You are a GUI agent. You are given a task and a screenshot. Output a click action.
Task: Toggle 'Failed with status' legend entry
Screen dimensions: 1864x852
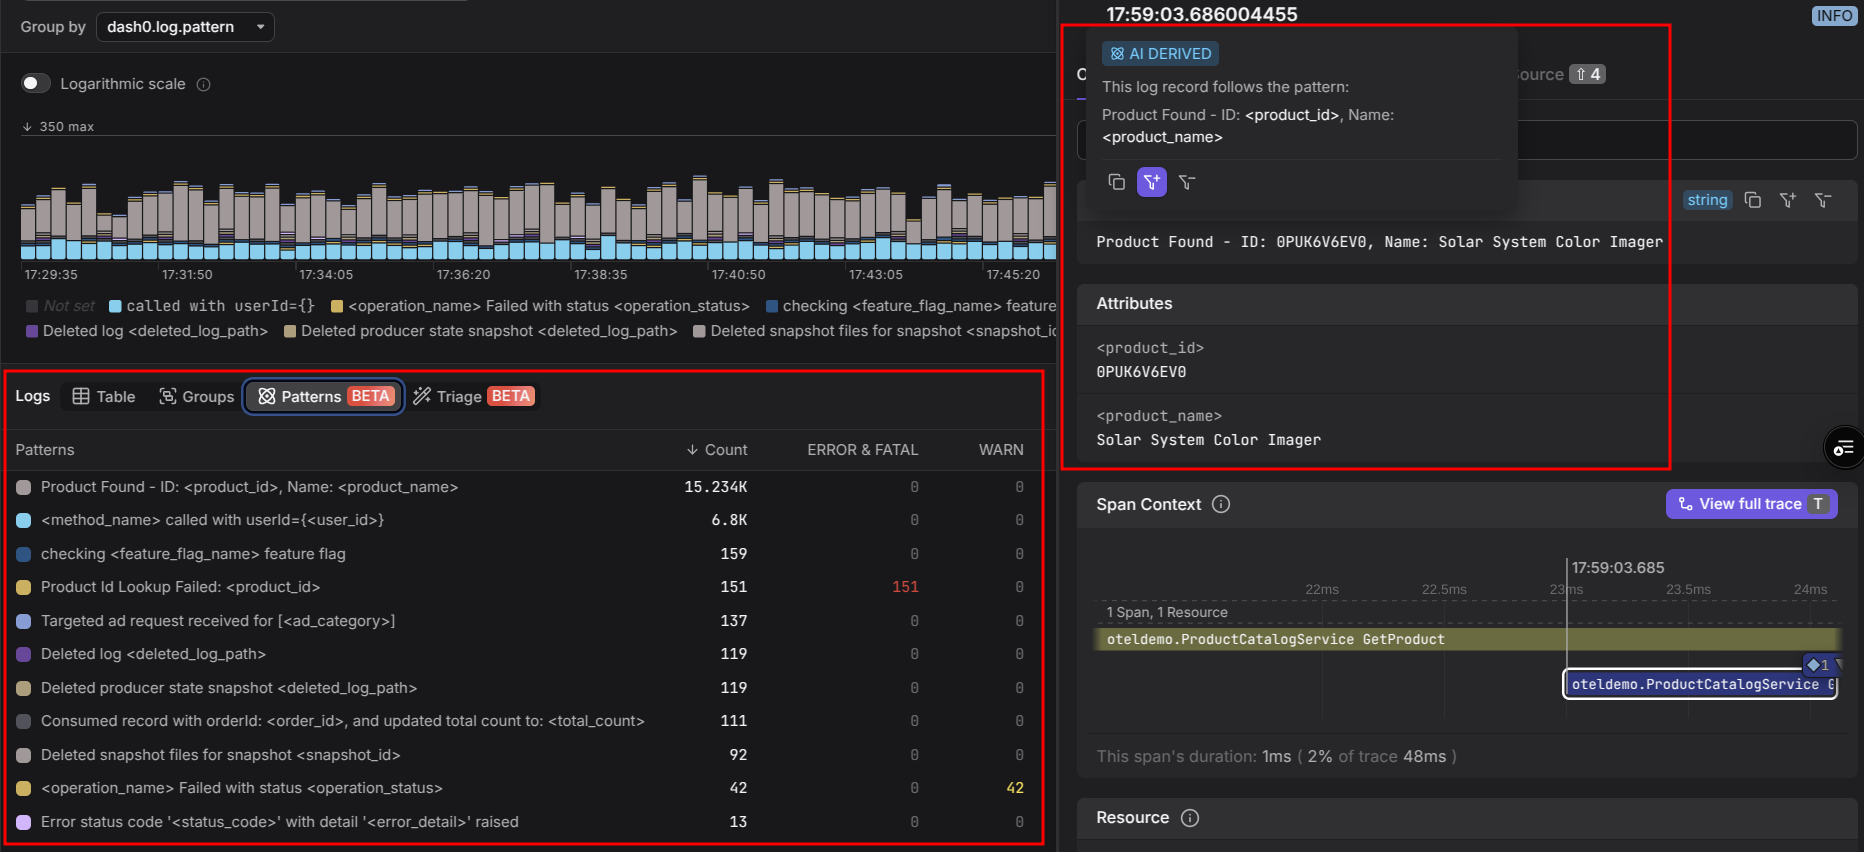click(540, 306)
